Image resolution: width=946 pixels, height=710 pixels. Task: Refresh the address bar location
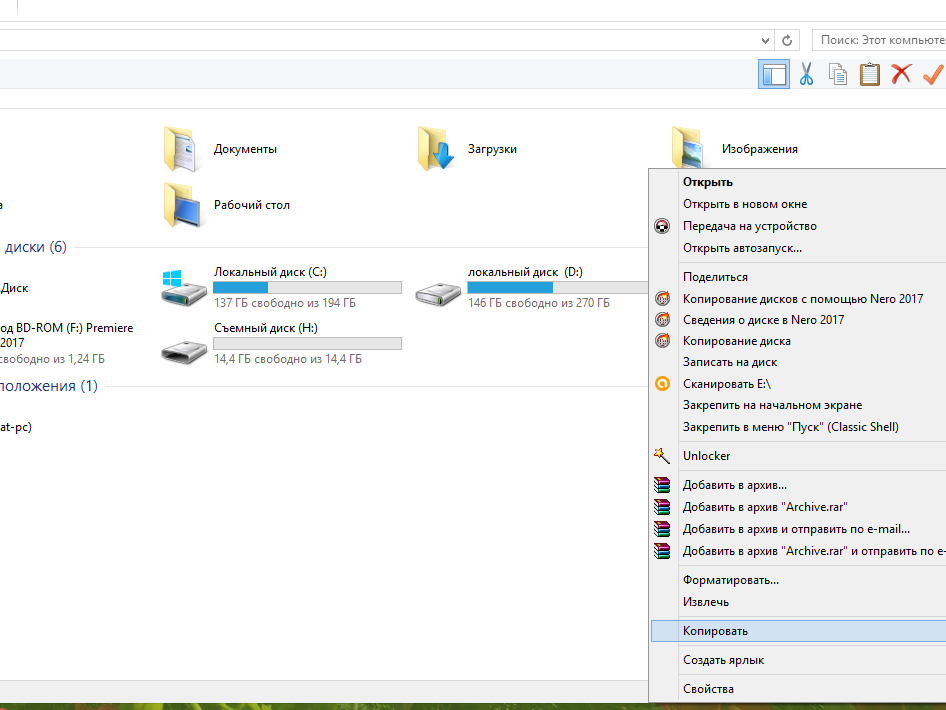787,40
